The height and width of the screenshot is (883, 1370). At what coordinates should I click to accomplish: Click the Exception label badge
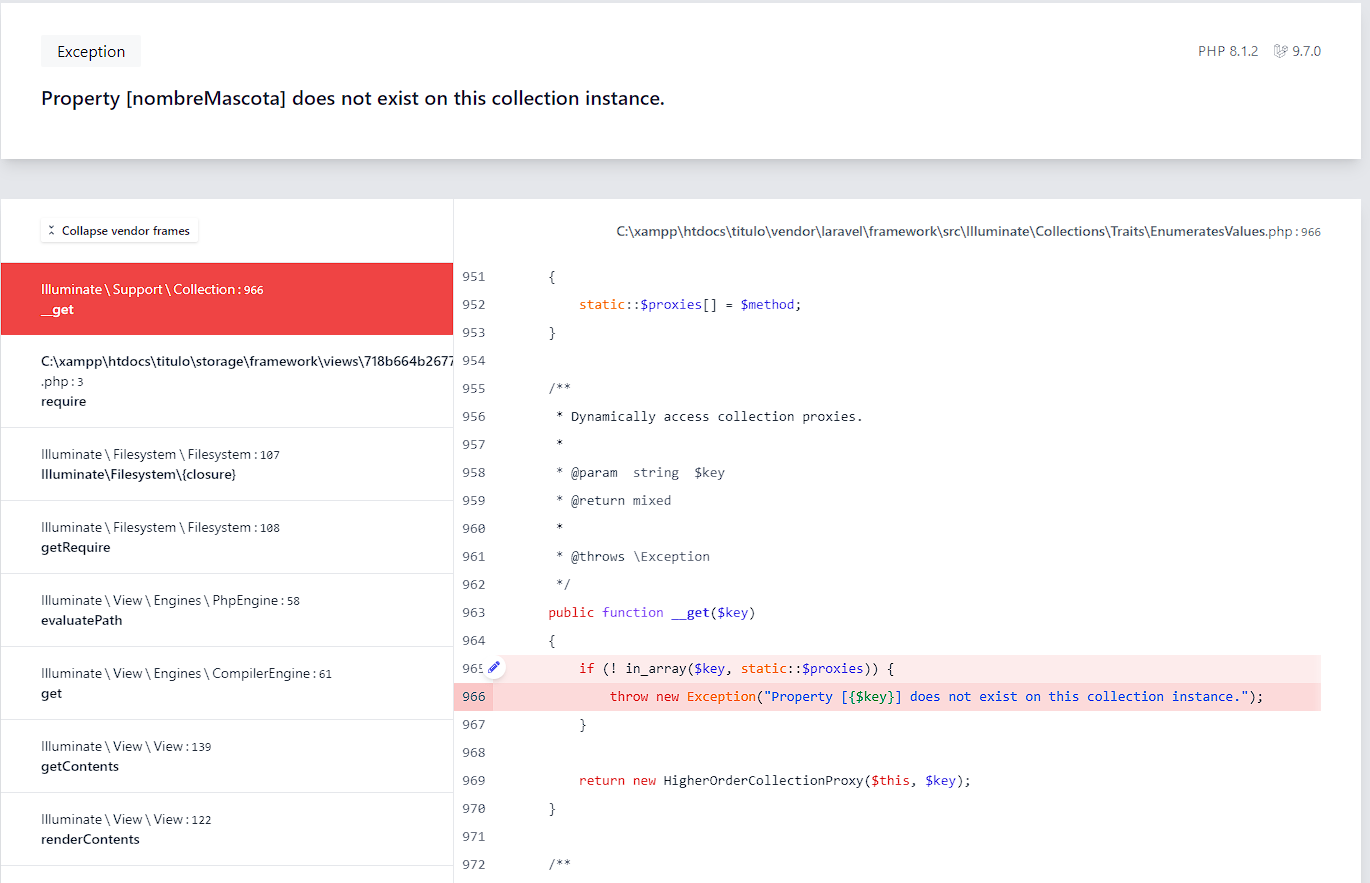click(x=91, y=51)
